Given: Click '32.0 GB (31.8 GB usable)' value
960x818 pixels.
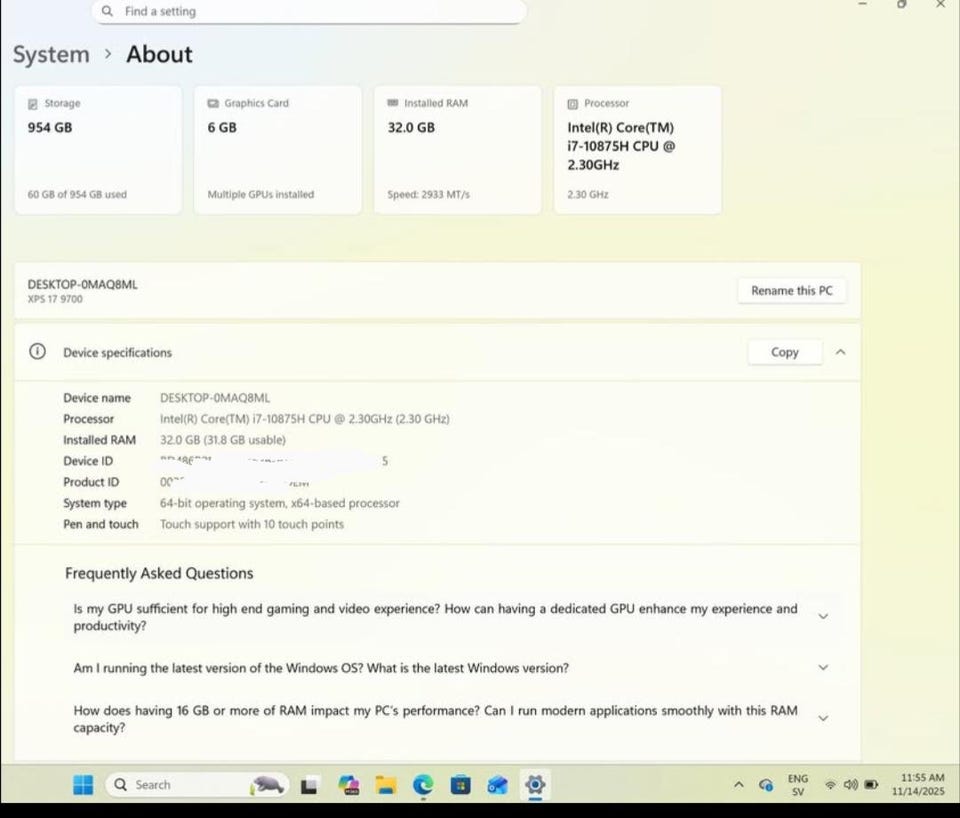Looking at the screenshot, I should (223, 440).
